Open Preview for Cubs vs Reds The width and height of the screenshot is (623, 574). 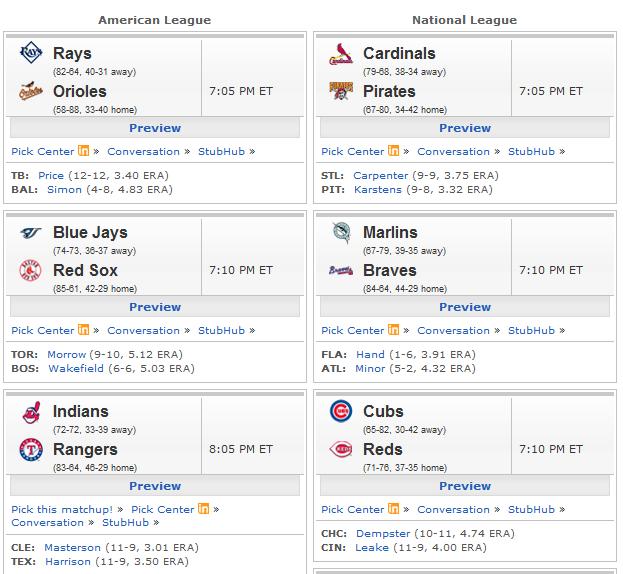pyautogui.click(x=465, y=486)
